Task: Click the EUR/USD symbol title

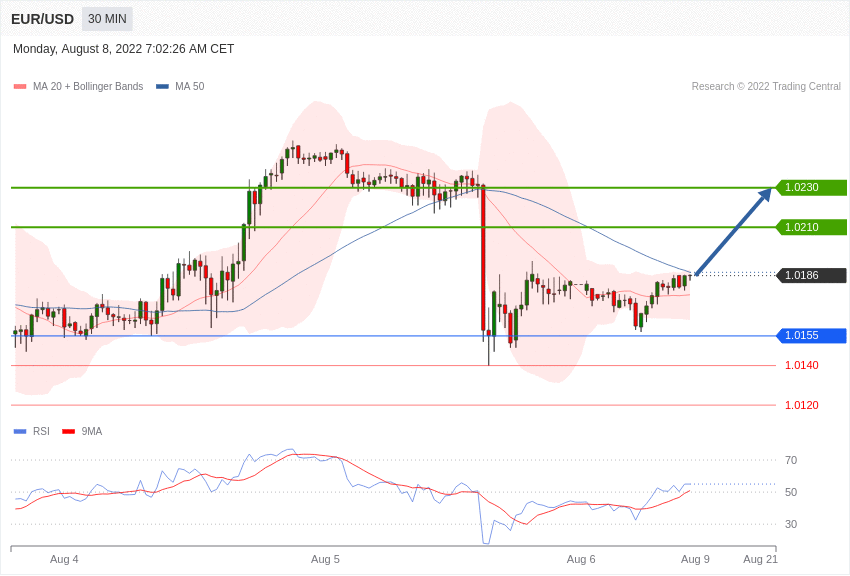Action: [42, 19]
